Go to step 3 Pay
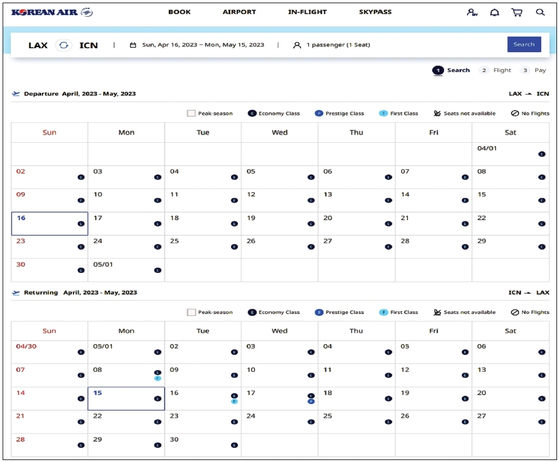Image resolution: width=559 pixels, height=462 pixels. coord(533,70)
